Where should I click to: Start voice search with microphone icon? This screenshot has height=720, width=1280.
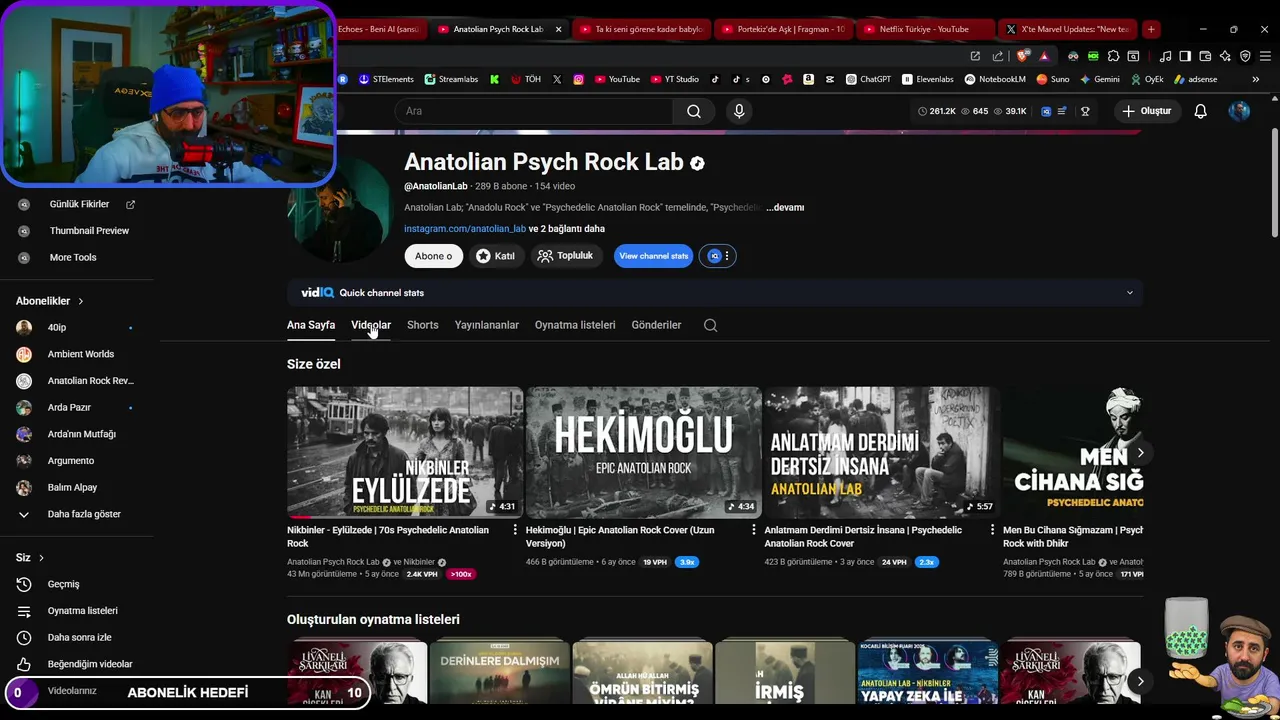coord(739,111)
